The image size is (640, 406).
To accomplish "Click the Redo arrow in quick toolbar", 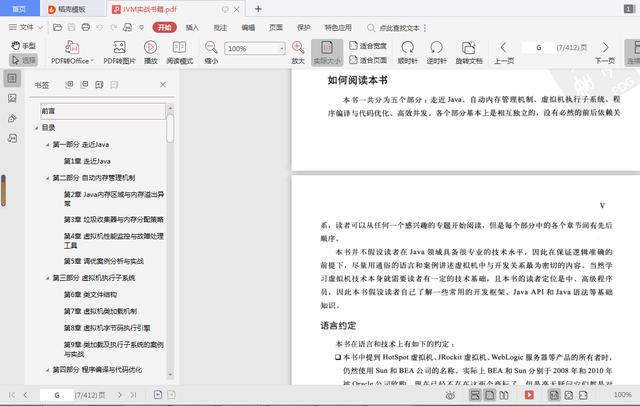I will click(x=113, y=27).
